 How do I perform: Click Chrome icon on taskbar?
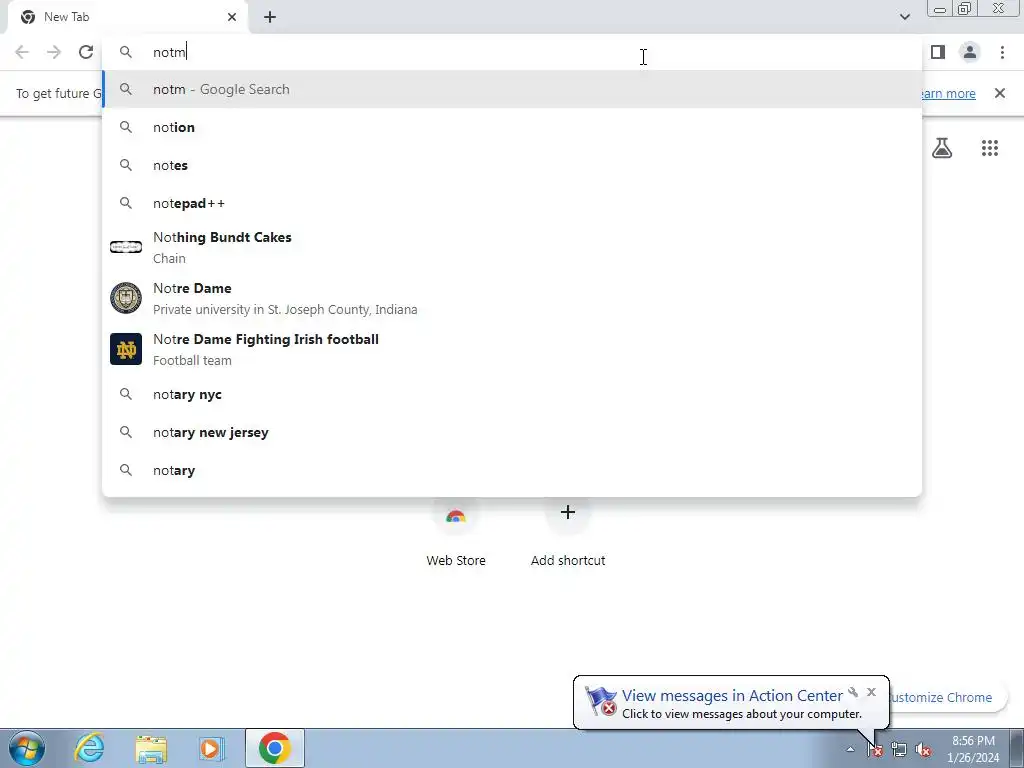coord(275,748)
